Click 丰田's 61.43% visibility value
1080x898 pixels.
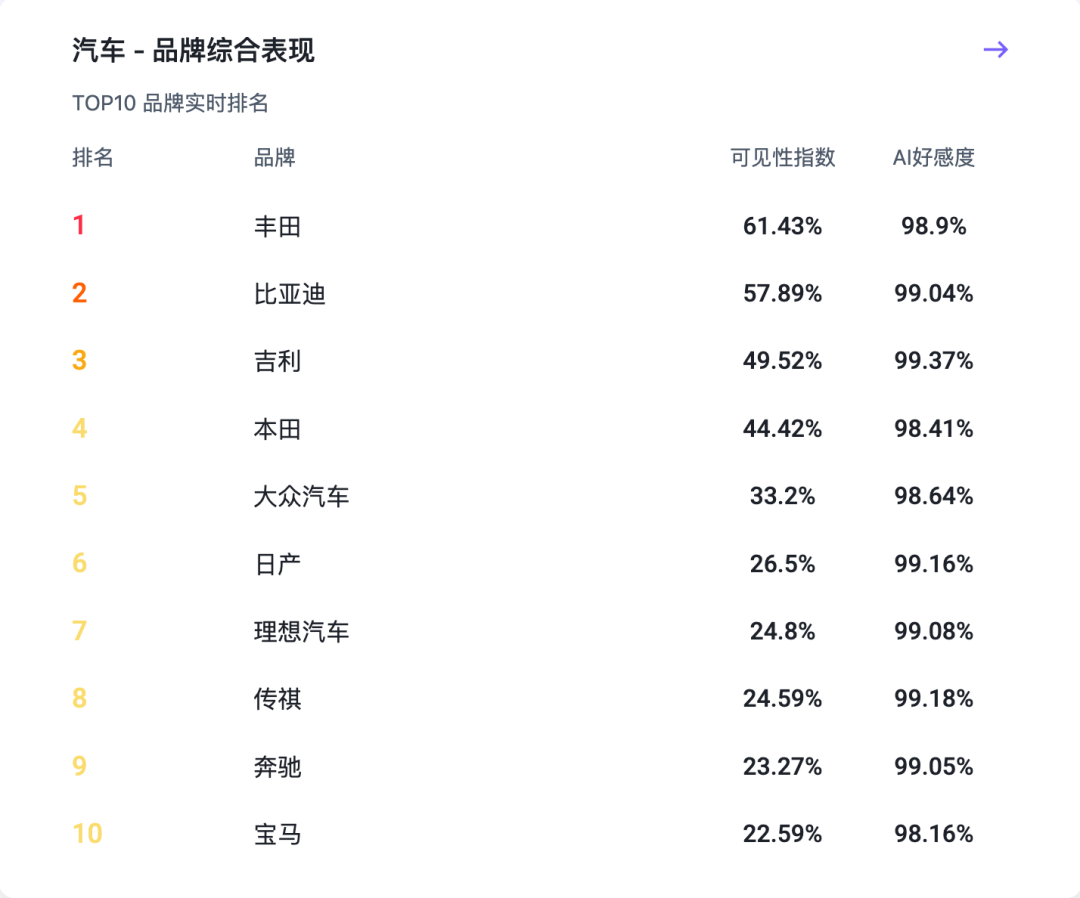[782, 227]
